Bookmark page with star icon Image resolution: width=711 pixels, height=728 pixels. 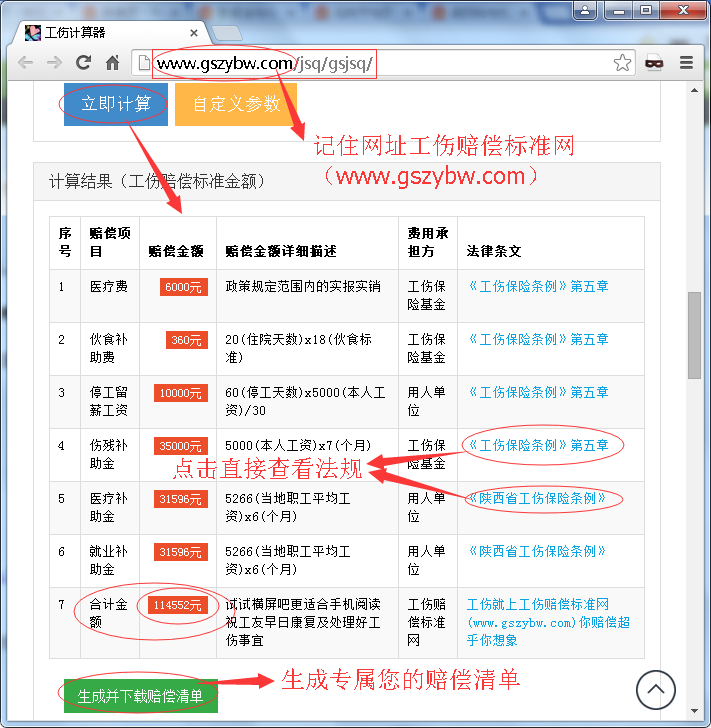pyautogui.click(x=622, y=63)
